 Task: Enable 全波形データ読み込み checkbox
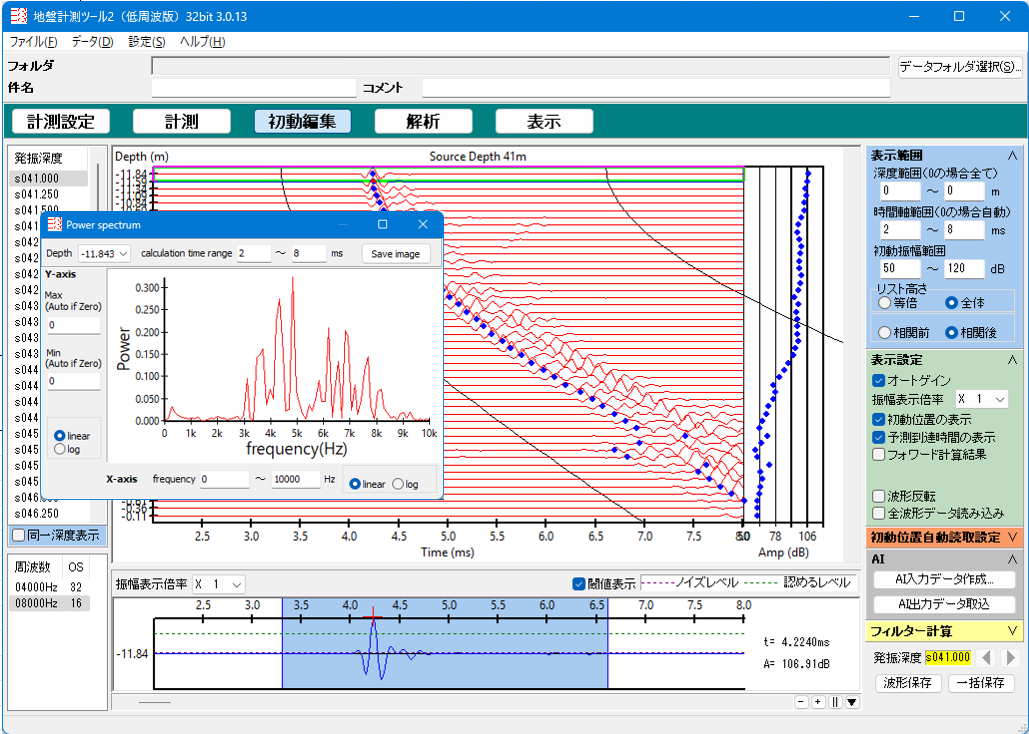(x=879, y=513)
